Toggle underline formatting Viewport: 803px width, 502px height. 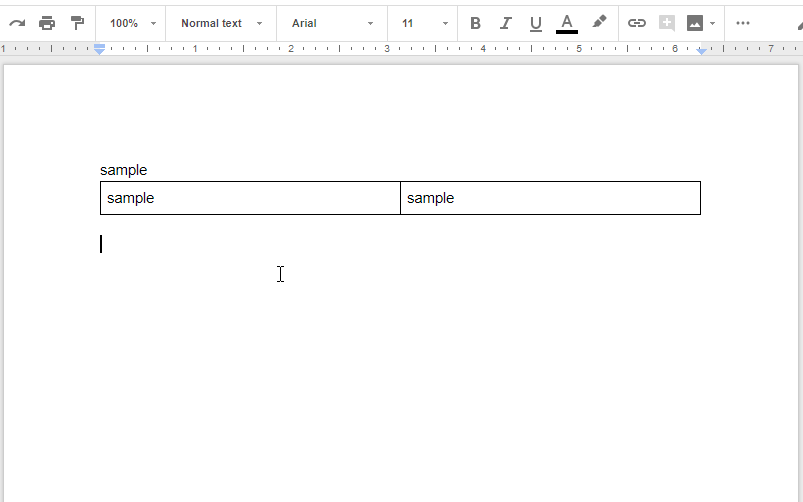click(536, 23)
